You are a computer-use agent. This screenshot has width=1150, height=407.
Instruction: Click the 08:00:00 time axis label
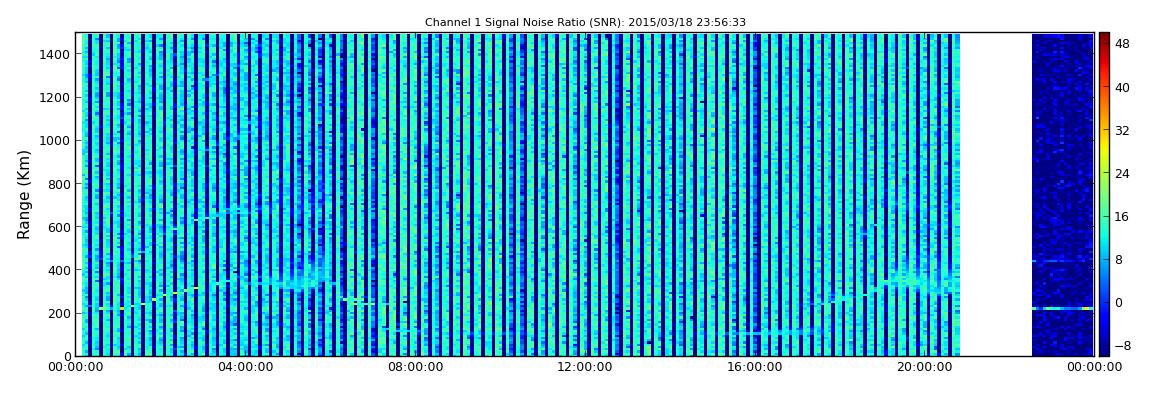417,367
